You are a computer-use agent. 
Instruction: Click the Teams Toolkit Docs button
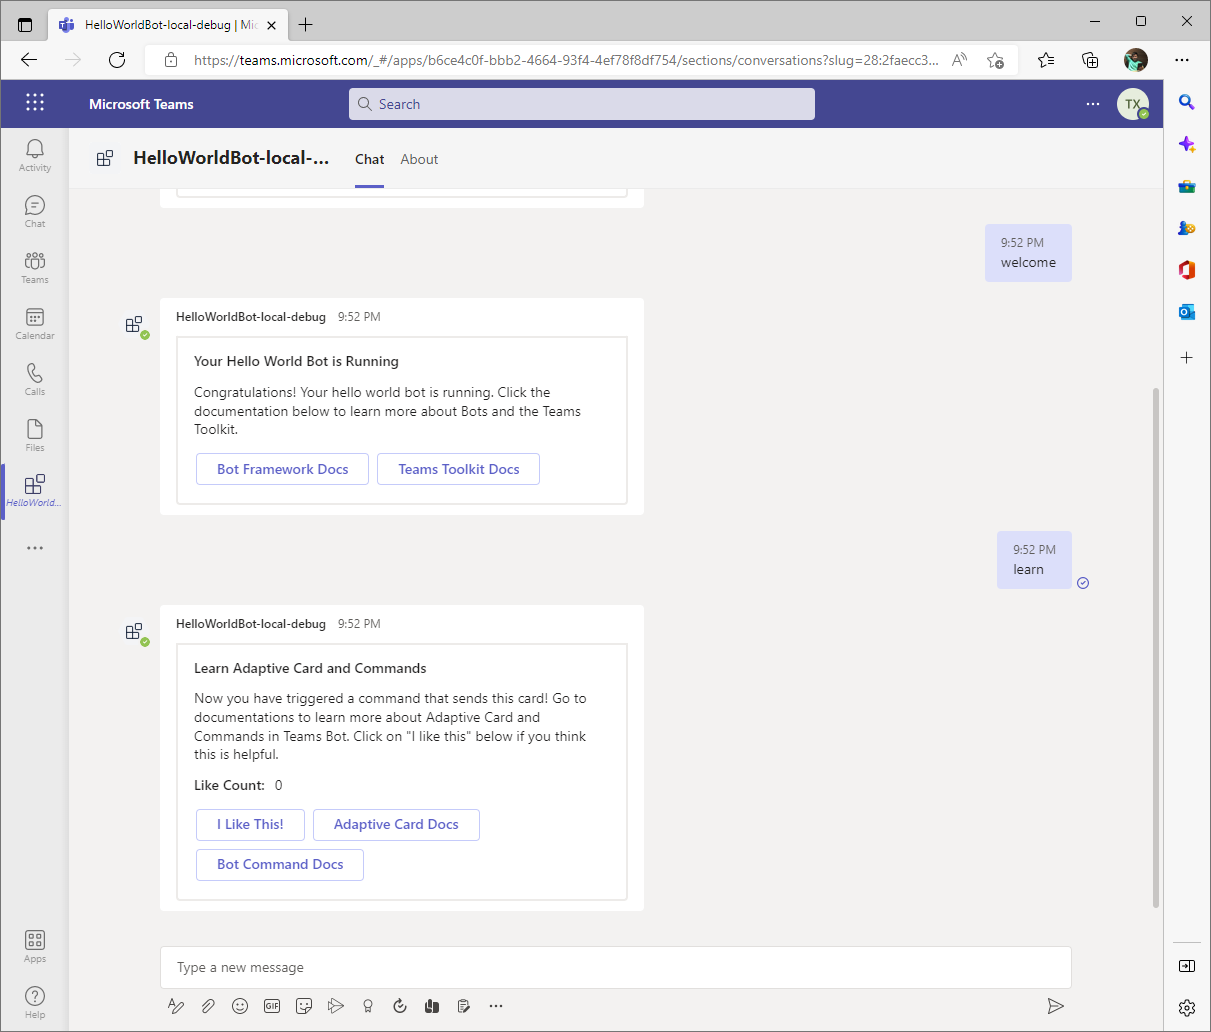[x=459, y=469]
